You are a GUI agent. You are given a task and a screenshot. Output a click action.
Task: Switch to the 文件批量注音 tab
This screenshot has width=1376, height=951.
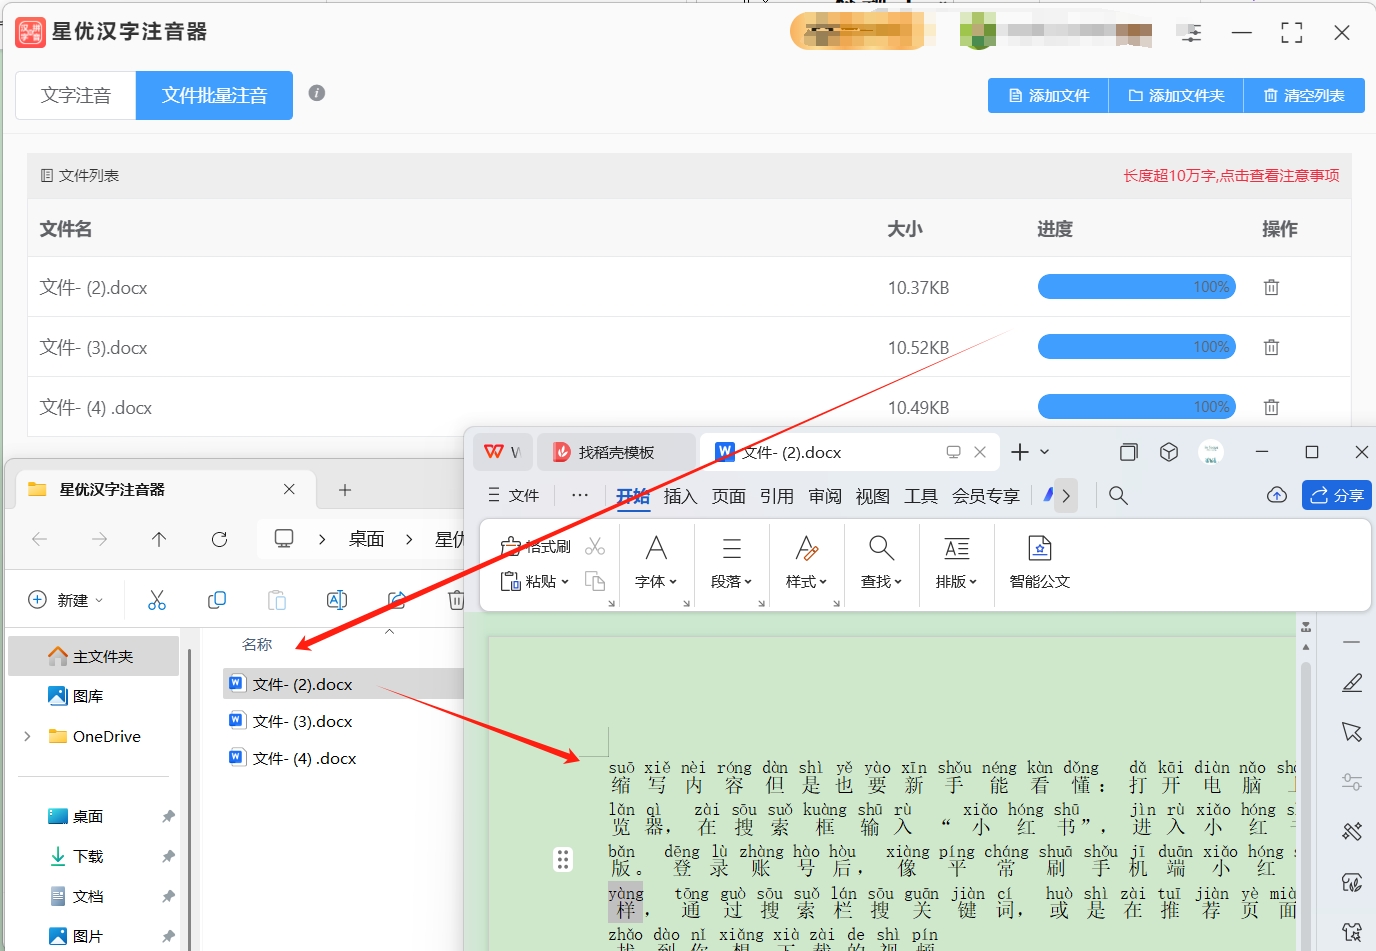(x=214, y=96)
